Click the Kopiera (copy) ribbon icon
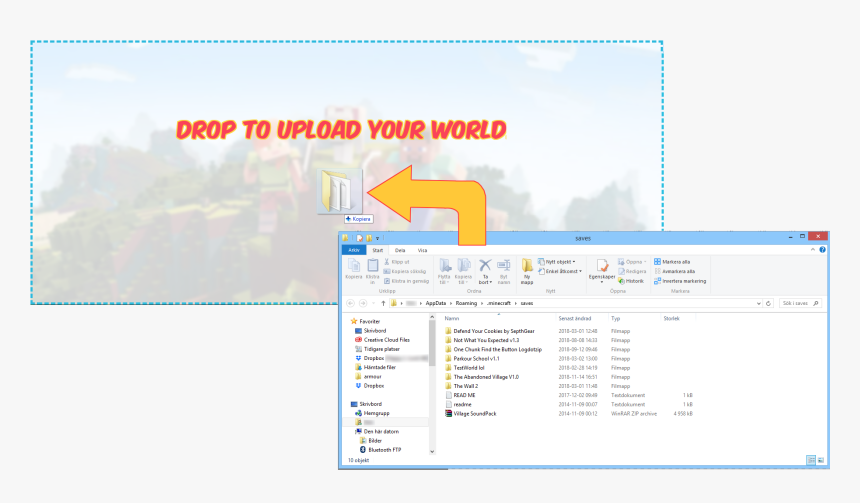This screenshot has height=503, width=860. (354, 266)
